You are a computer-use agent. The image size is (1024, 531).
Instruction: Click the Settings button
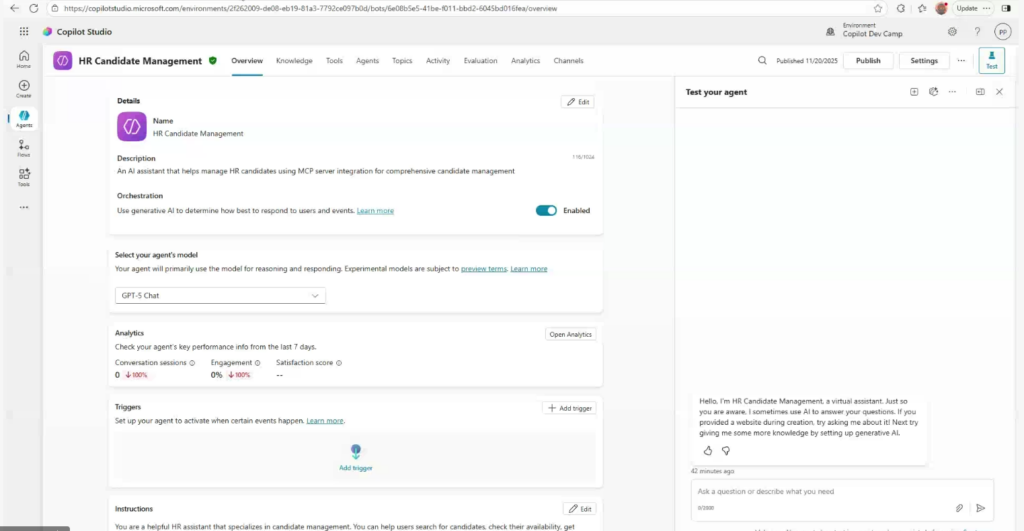[924, 61]
